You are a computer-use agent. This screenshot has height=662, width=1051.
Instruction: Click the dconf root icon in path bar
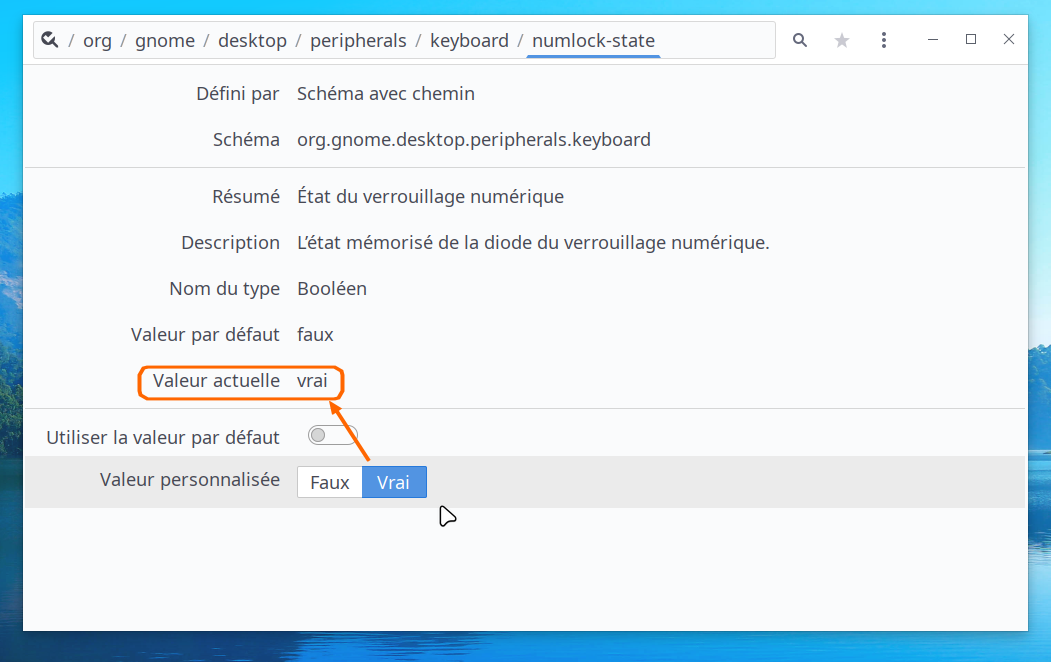pos(49,41)
